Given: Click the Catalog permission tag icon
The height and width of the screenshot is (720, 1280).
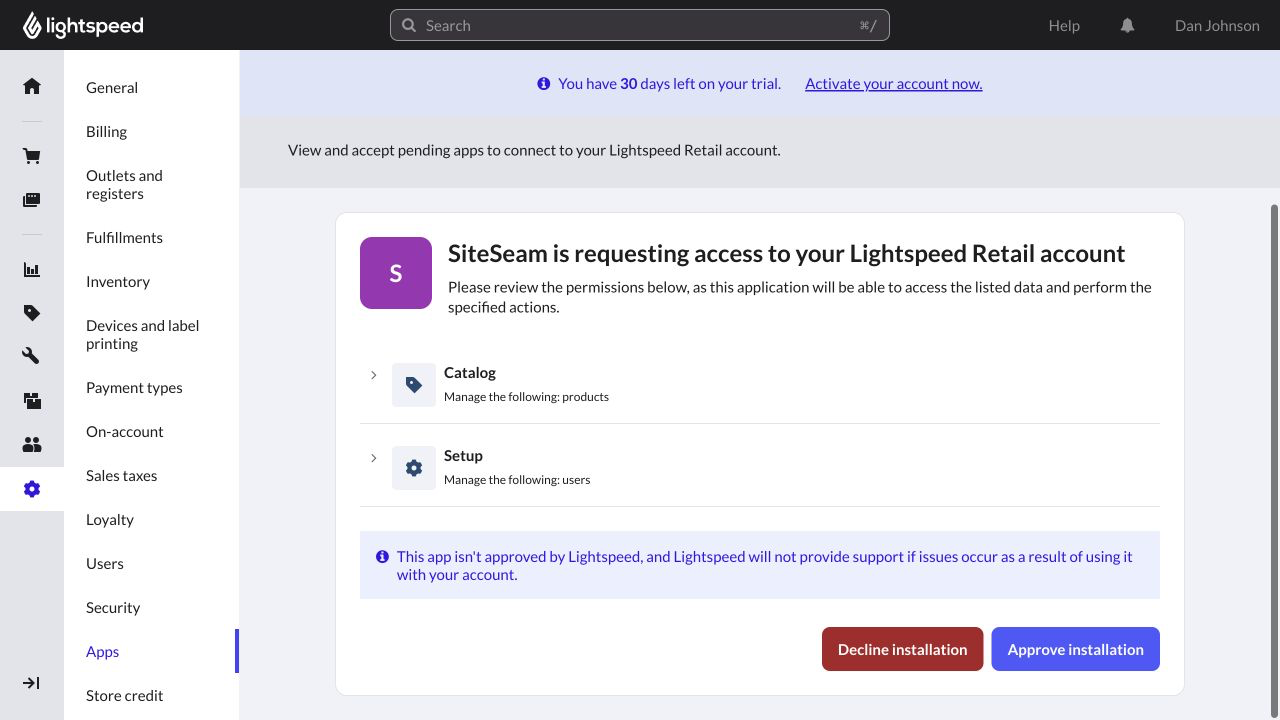Looking at the screenshot, I should 414,385.
